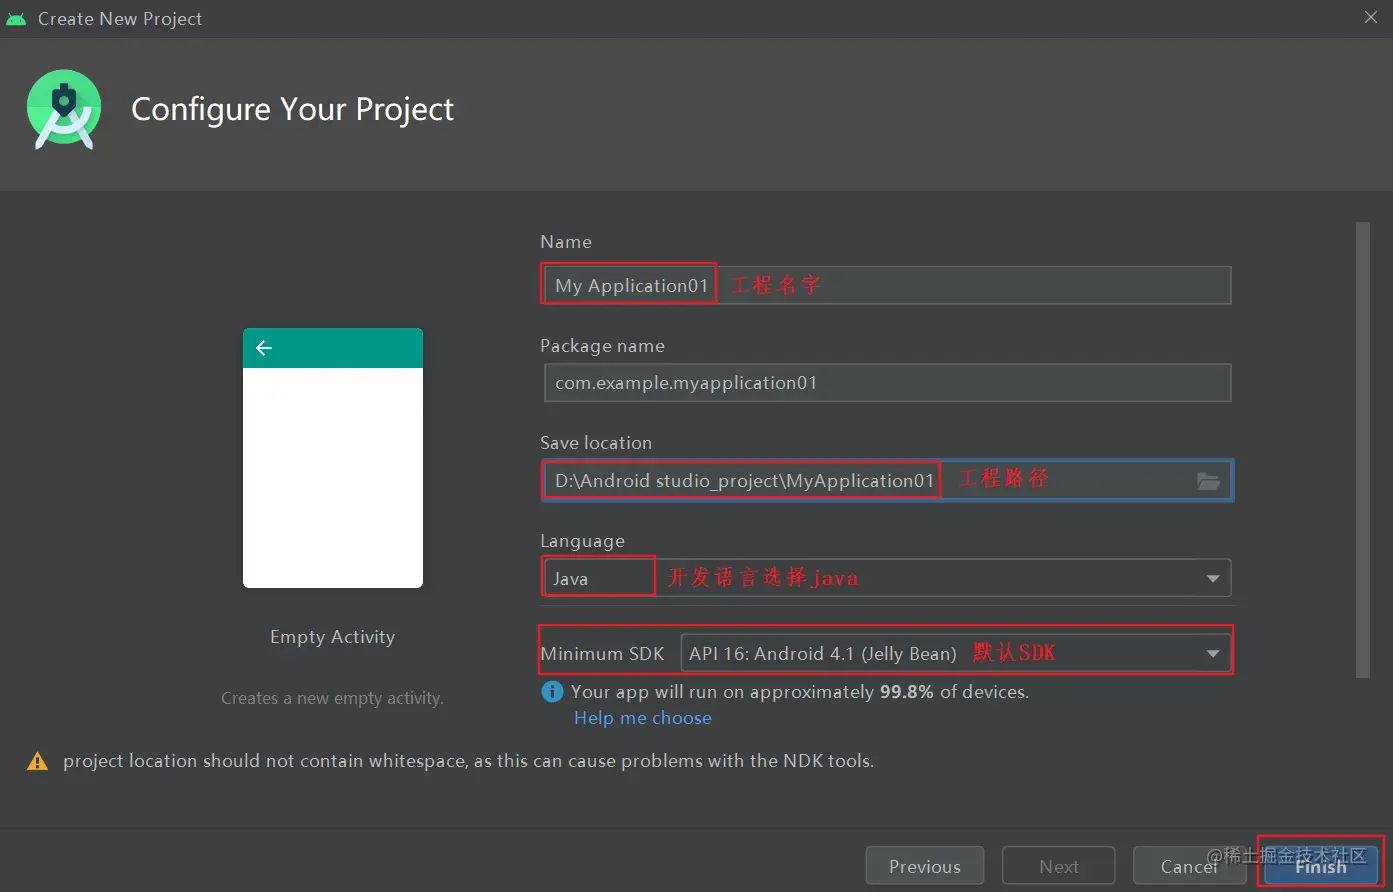Click the Android Studio logo in header
The image size is (1393, 892).
64,110
